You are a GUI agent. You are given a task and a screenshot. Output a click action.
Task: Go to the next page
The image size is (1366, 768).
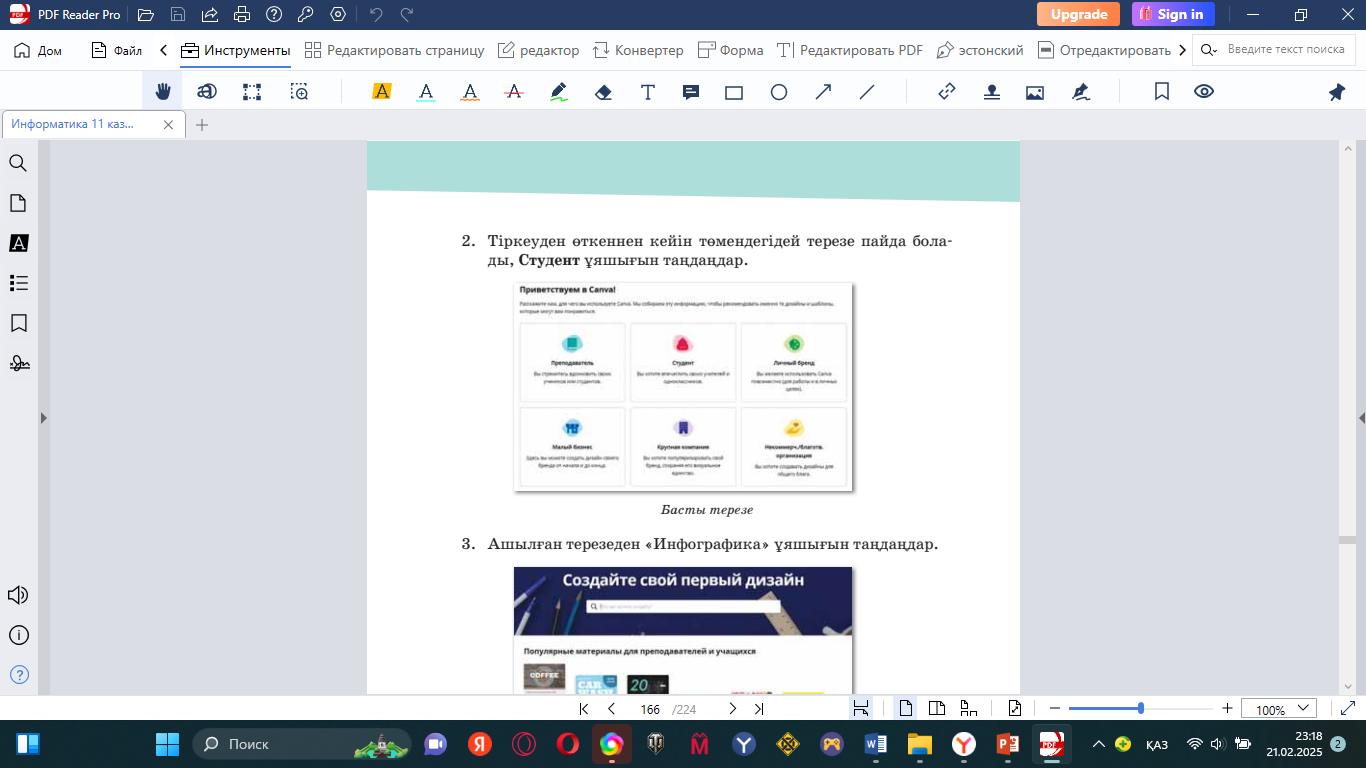coord(732,709)
